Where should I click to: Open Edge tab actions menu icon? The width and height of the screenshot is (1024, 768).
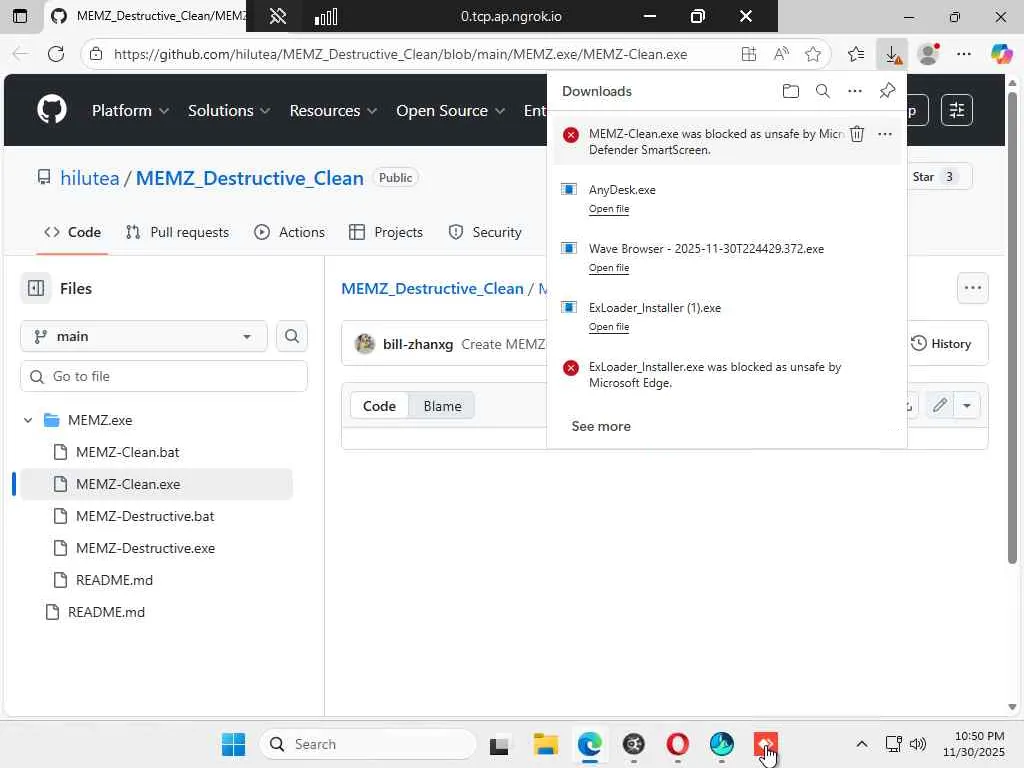click(x=20, y=16)
